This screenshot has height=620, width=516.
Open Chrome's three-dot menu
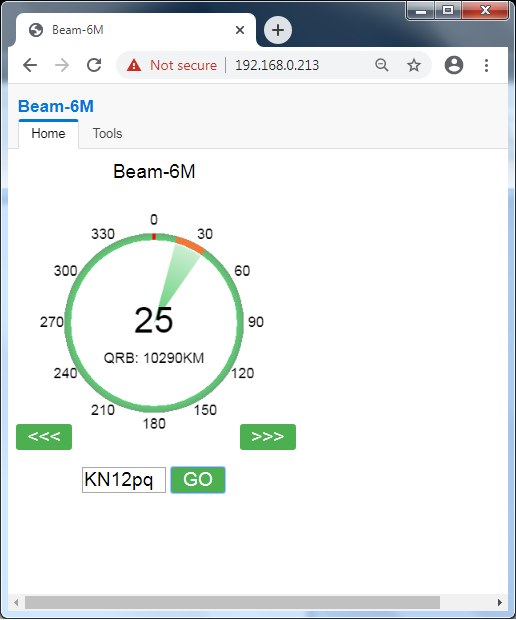pos(486,65)
